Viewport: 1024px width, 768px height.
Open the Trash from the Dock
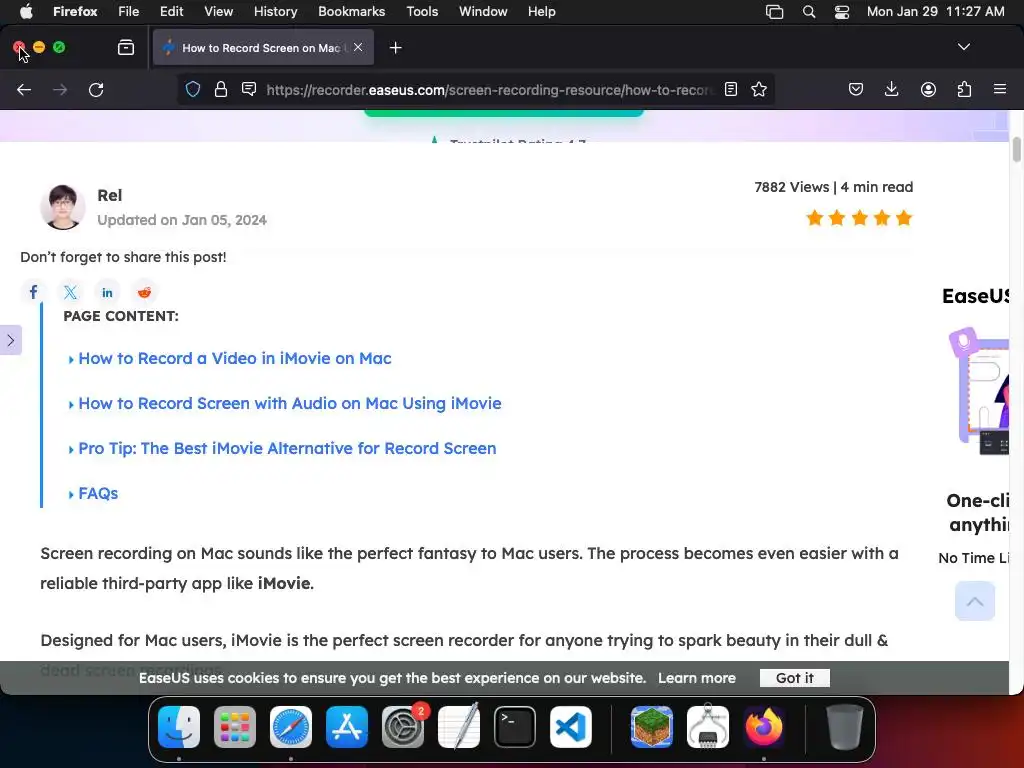(x=845, y=727)
